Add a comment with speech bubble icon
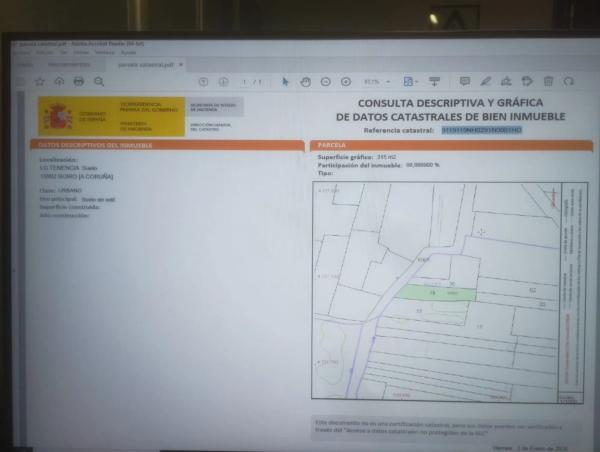 click(x=464, y=81)
